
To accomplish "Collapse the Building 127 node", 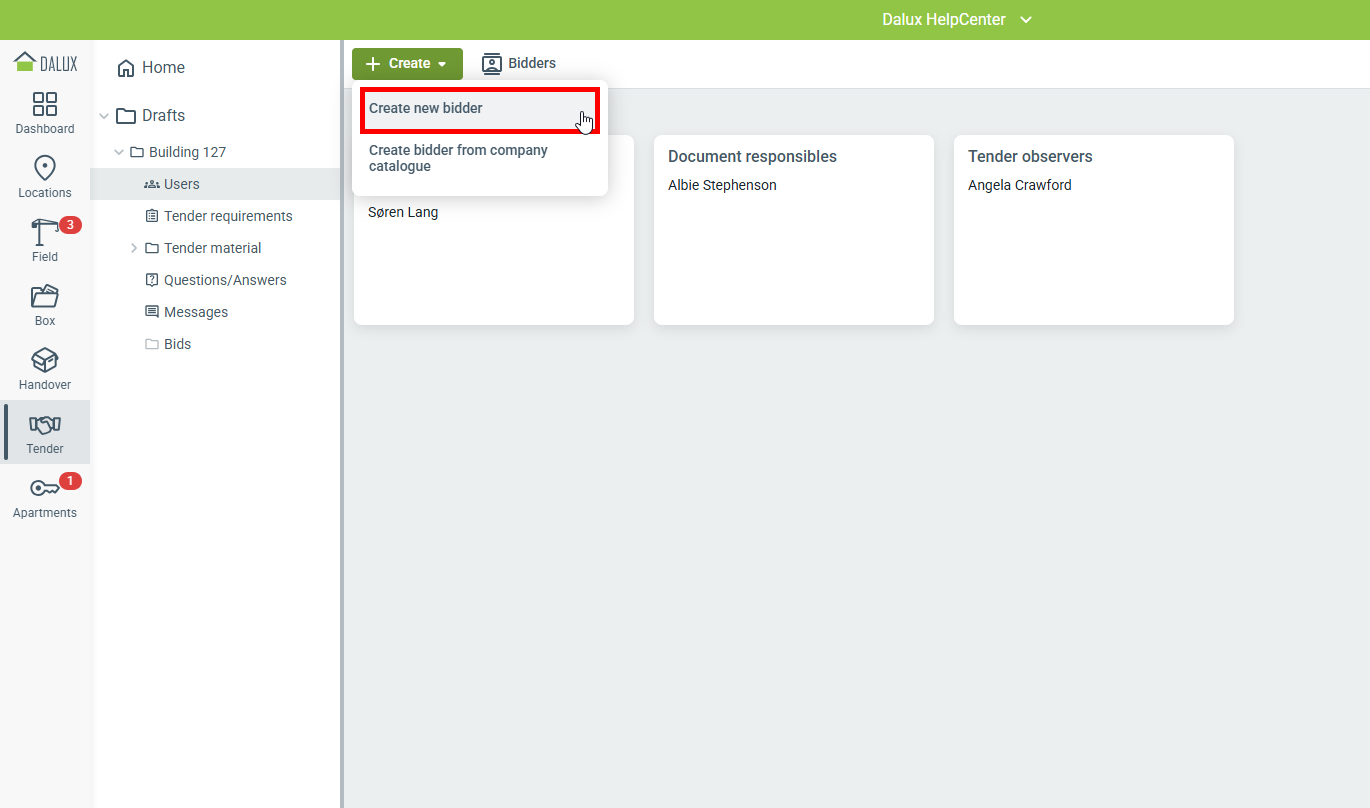I will point(119,152).
